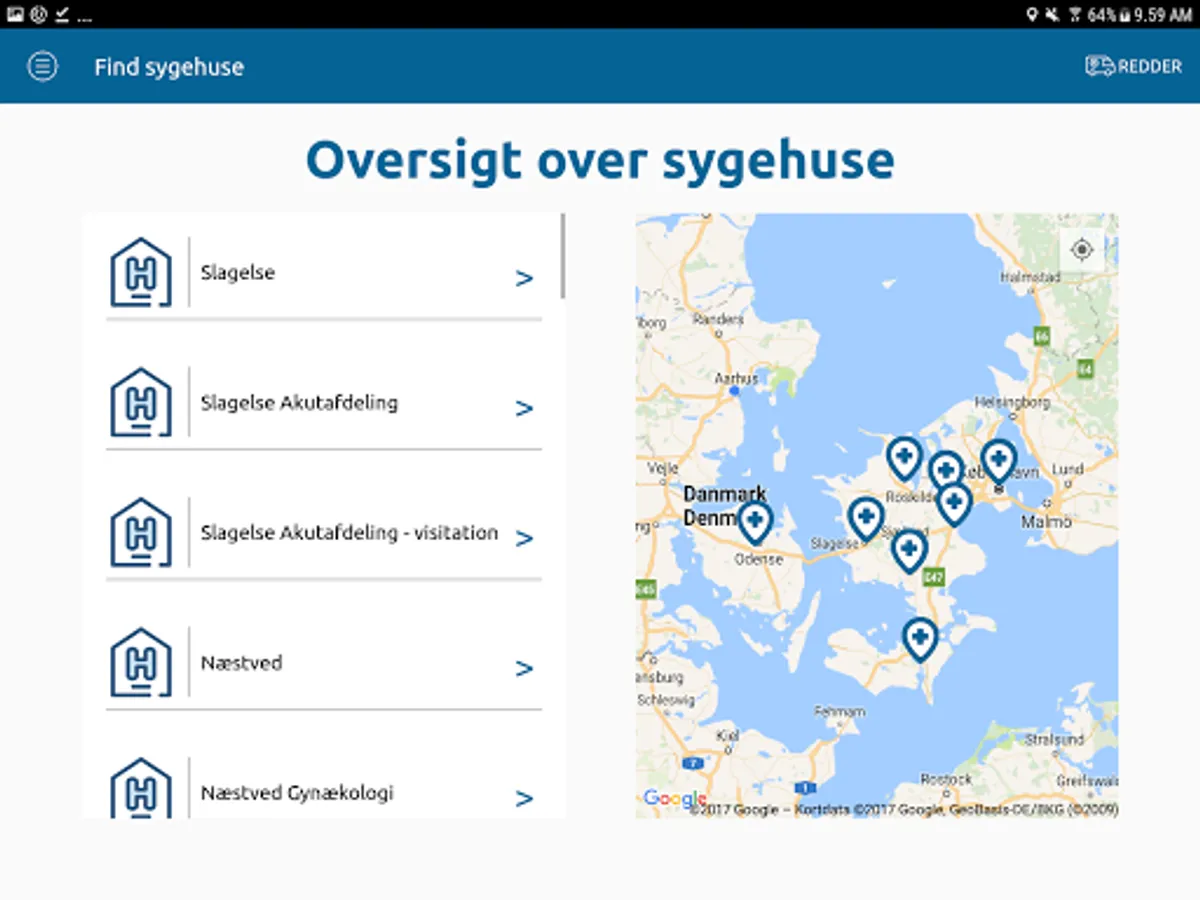
Task: Center map on my location
Action: [x=1081, y=249]
